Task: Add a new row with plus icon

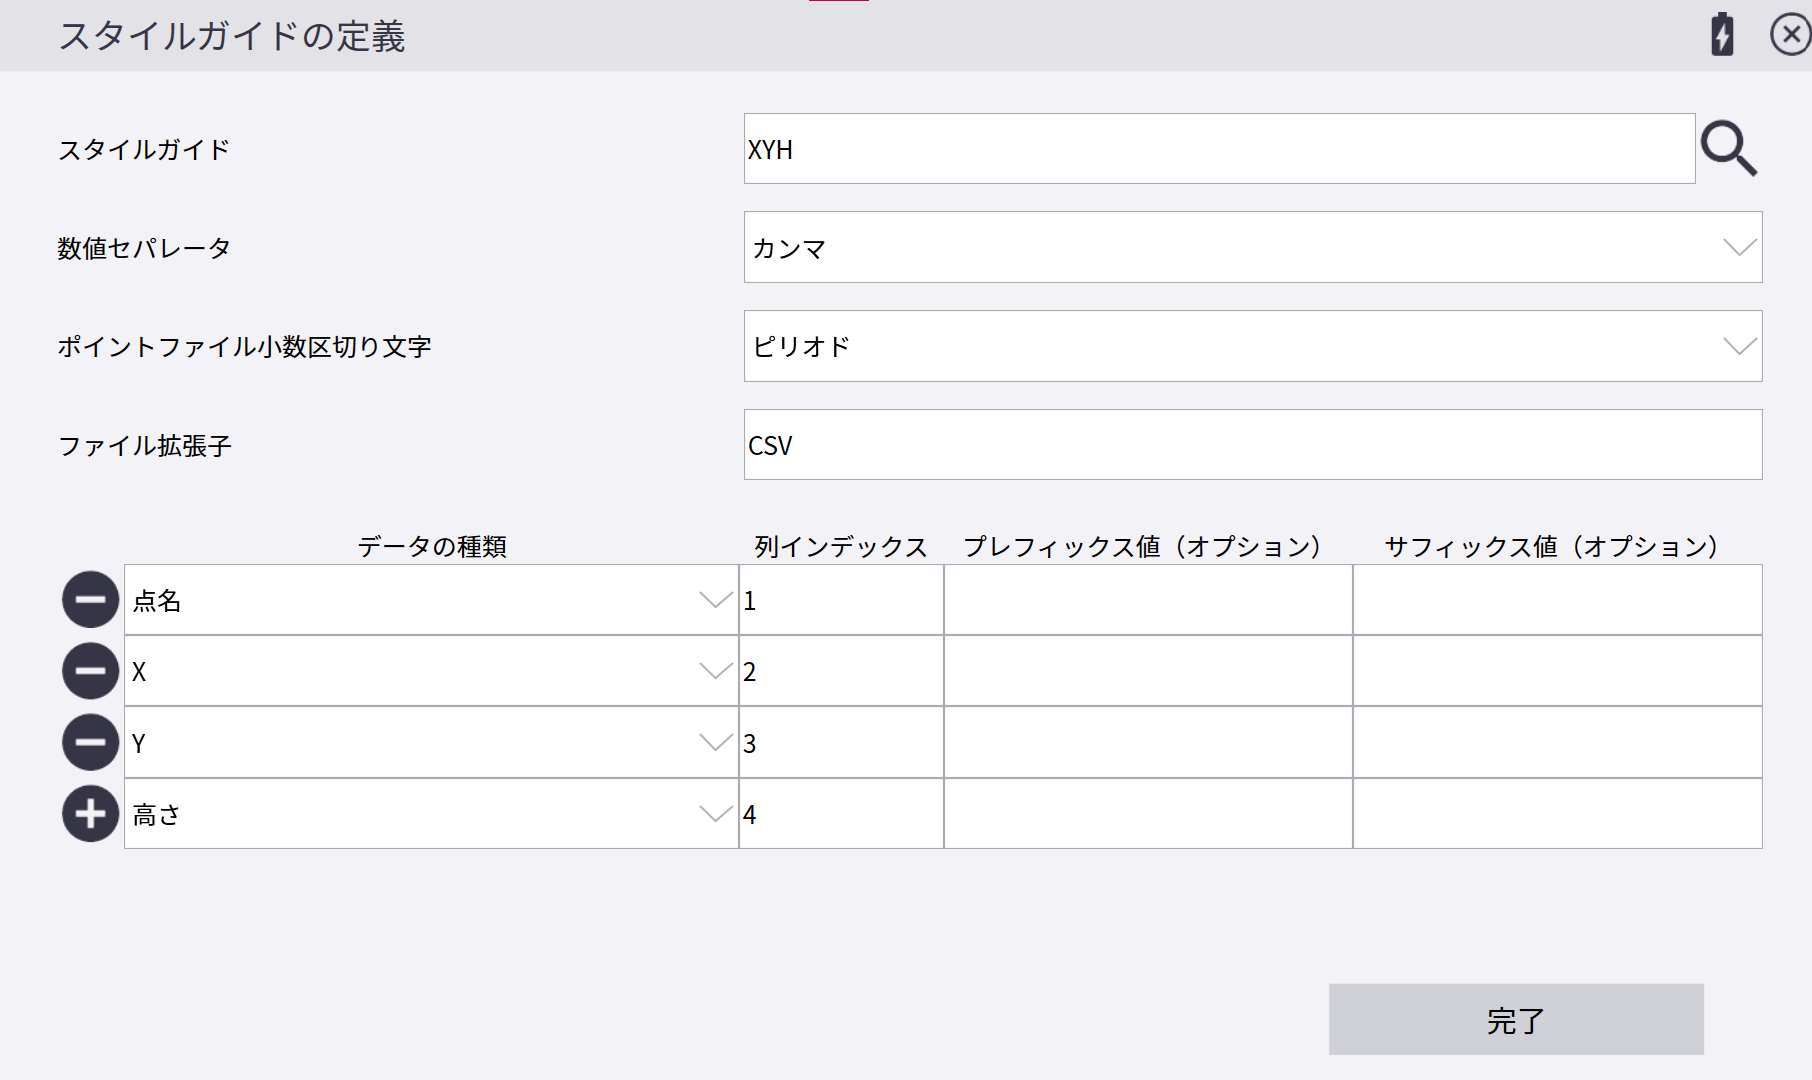Action: pyautogui.click(x=90, y=814)
